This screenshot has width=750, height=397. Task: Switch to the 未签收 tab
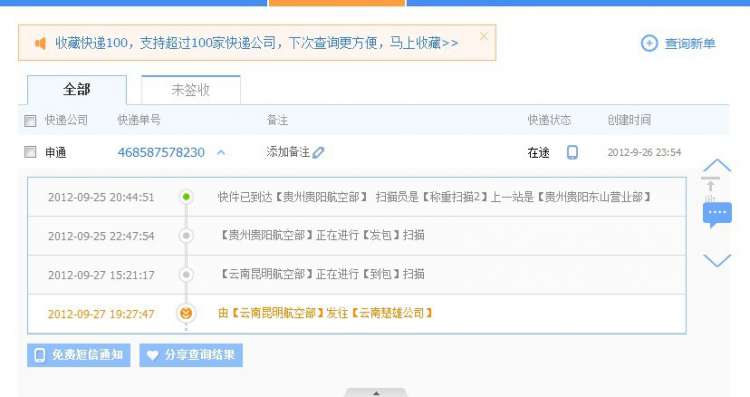tap(191, 90)
